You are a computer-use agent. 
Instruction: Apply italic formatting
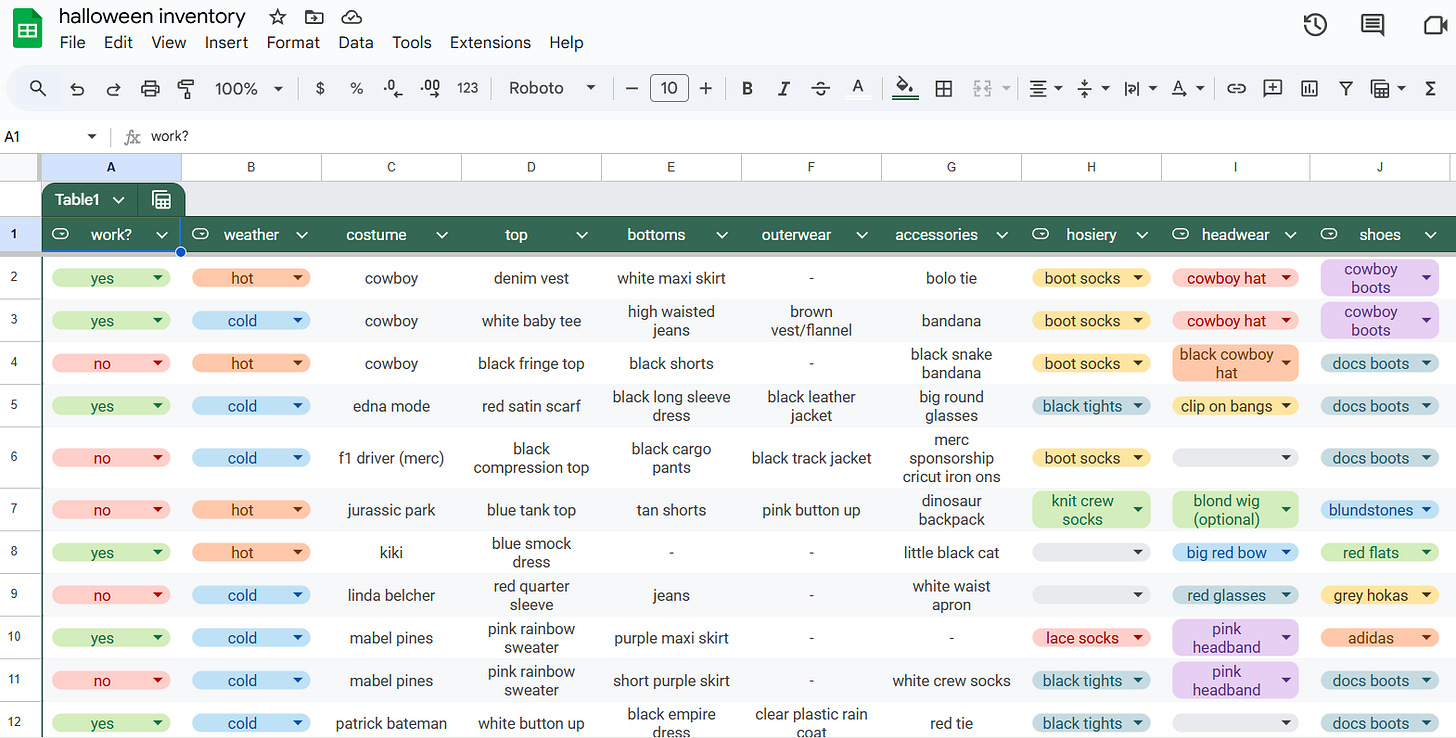click(x=784, y=88)
